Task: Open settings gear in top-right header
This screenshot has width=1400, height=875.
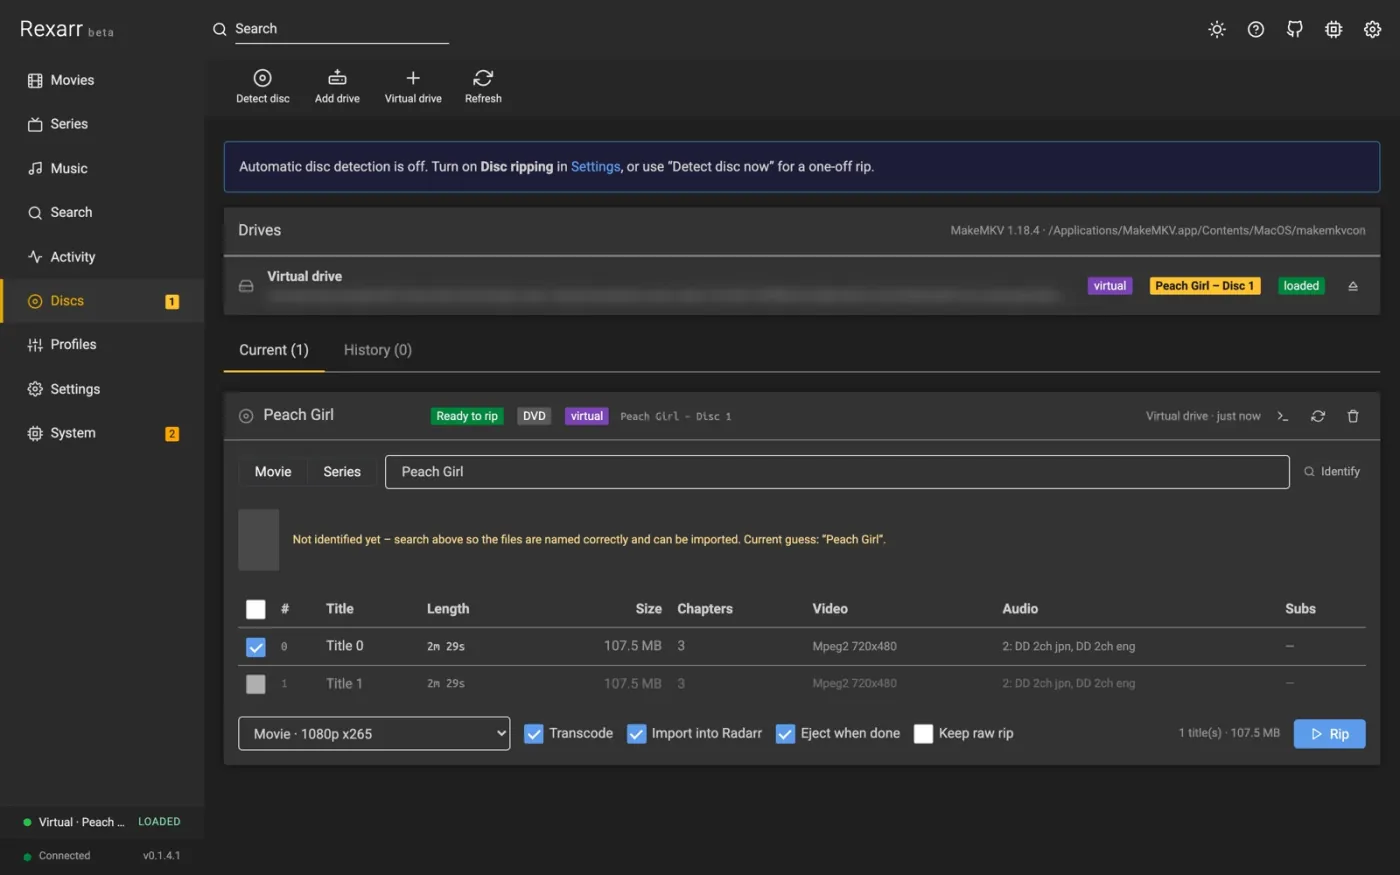Action: point(1373,29)
